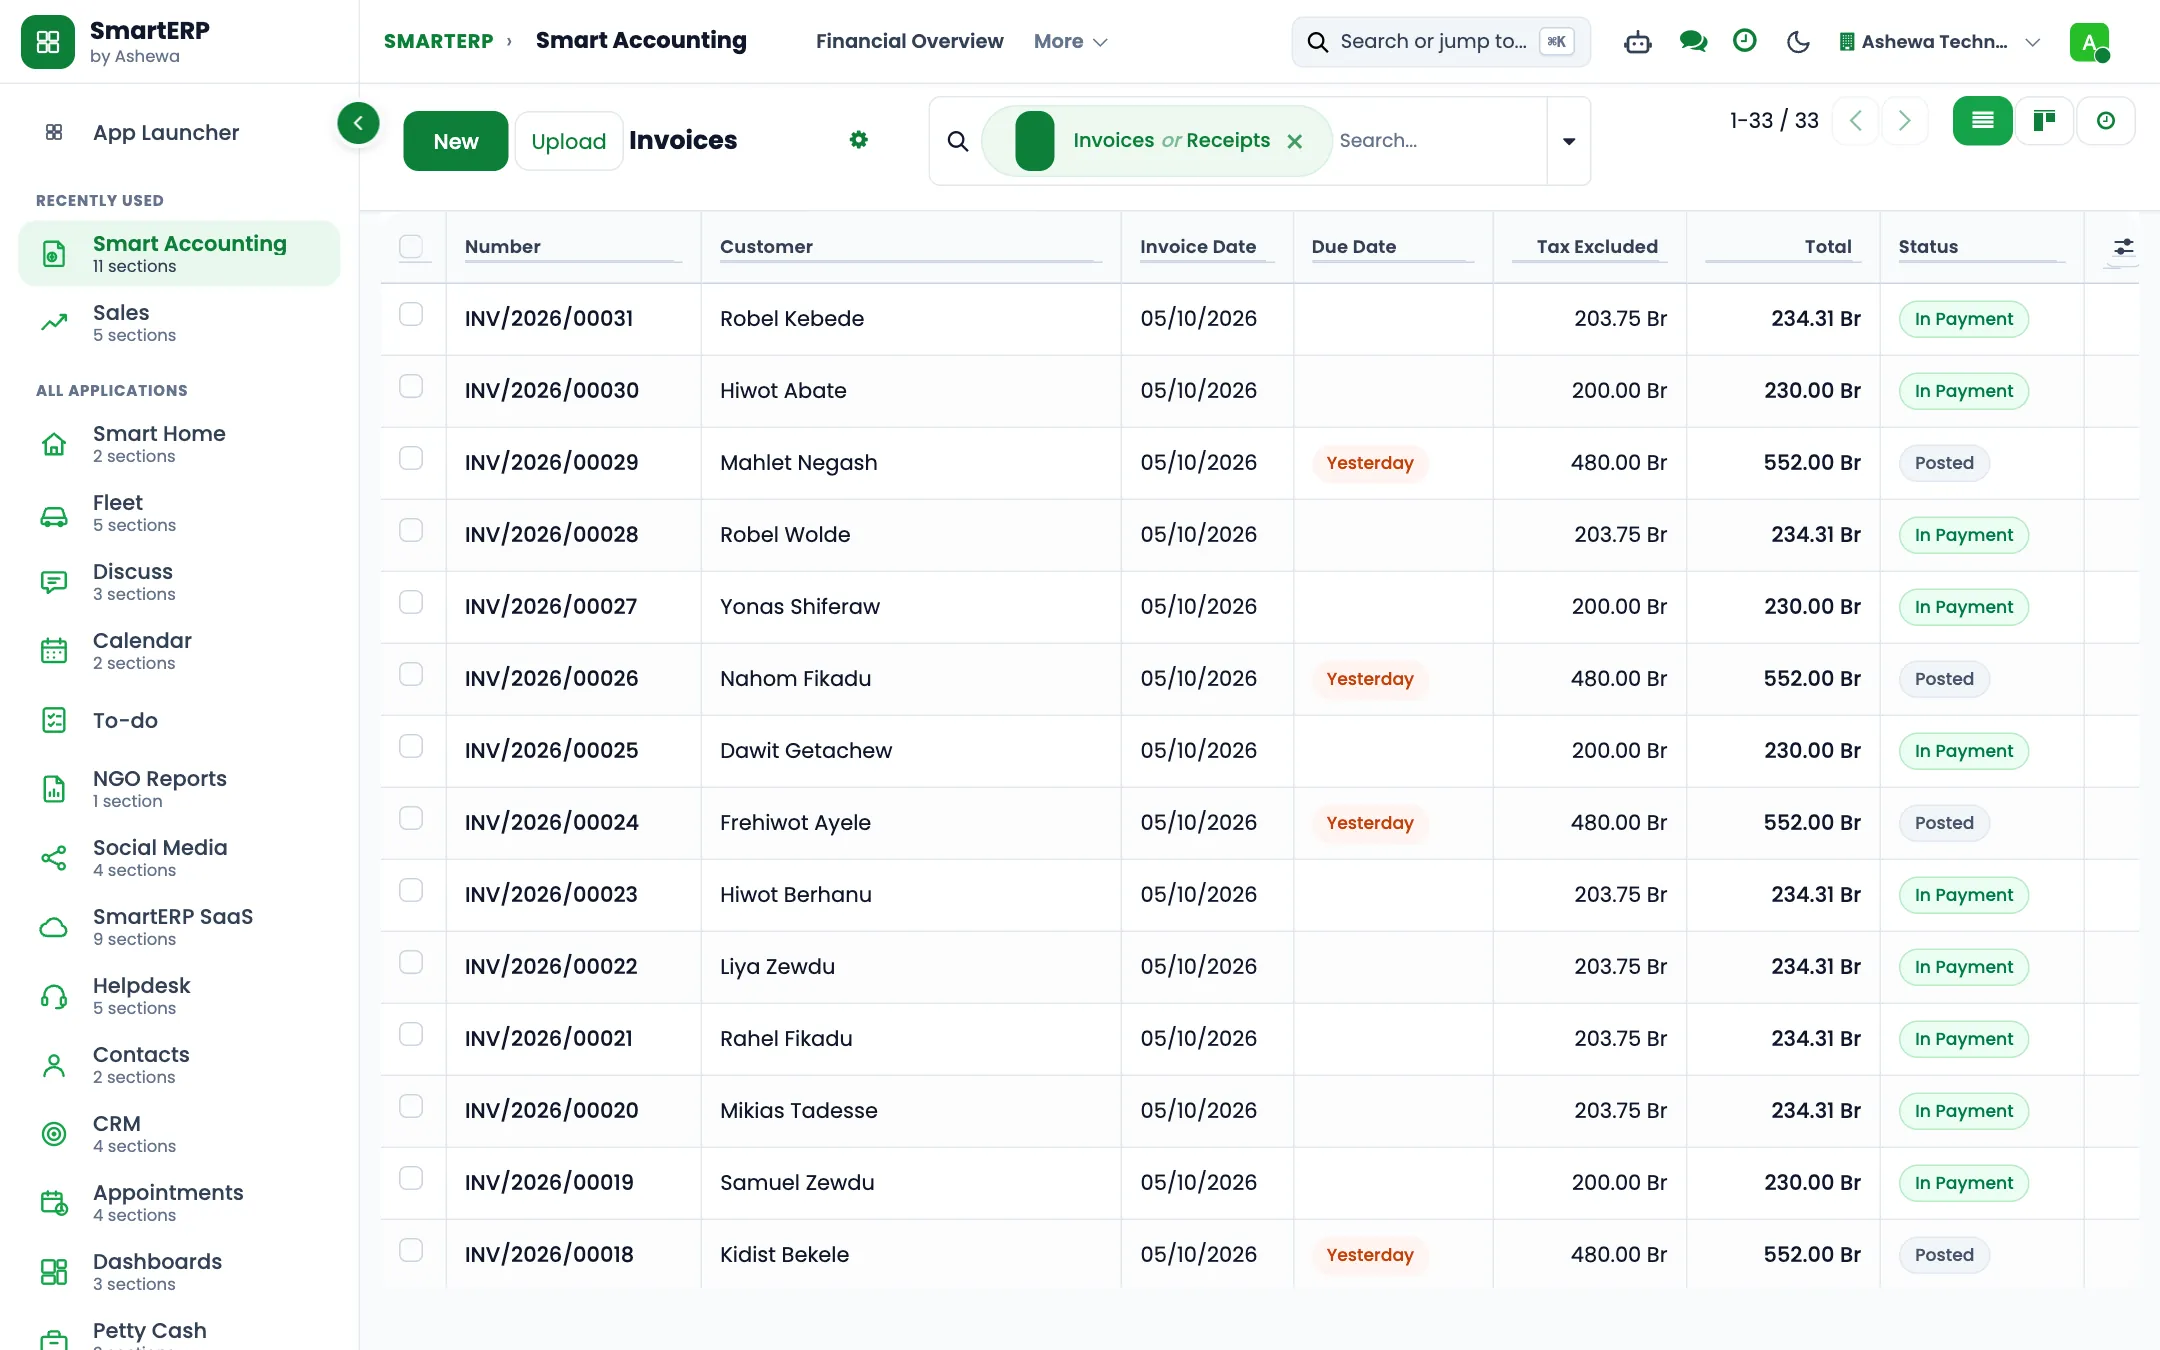Open the Fleet app
This screenshot has width=2160, height=1350.
click(x=179, y=513)
